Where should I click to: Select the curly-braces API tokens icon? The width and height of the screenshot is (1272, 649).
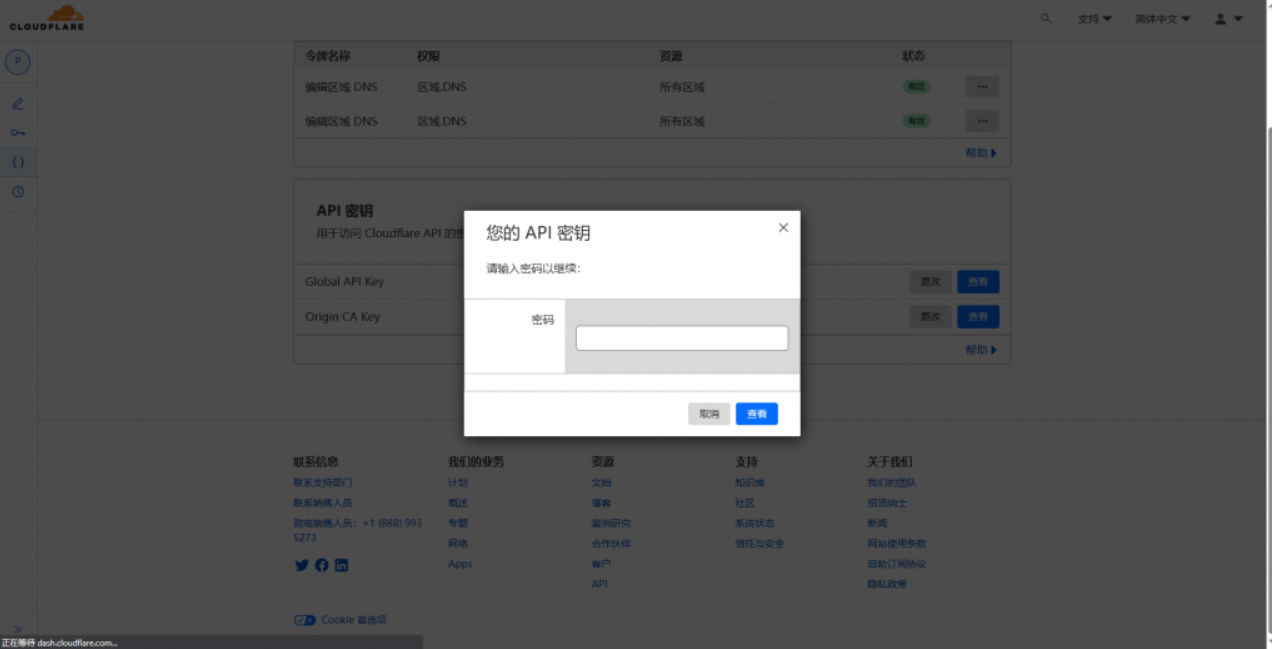[x=18, y=161]
